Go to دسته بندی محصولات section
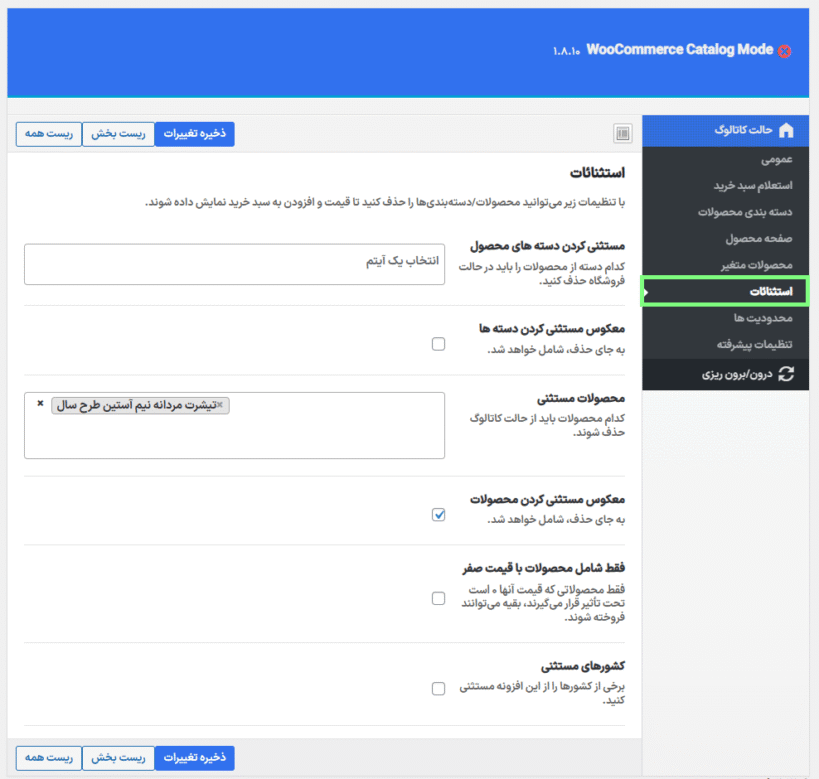 pyautogui.click(x=726, y=212)
